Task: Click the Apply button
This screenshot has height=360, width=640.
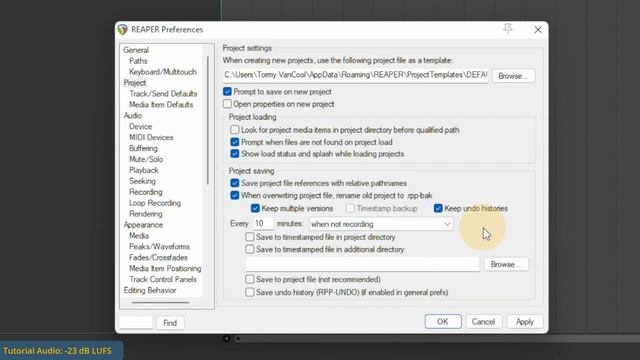Action: (x=524, y=322)
